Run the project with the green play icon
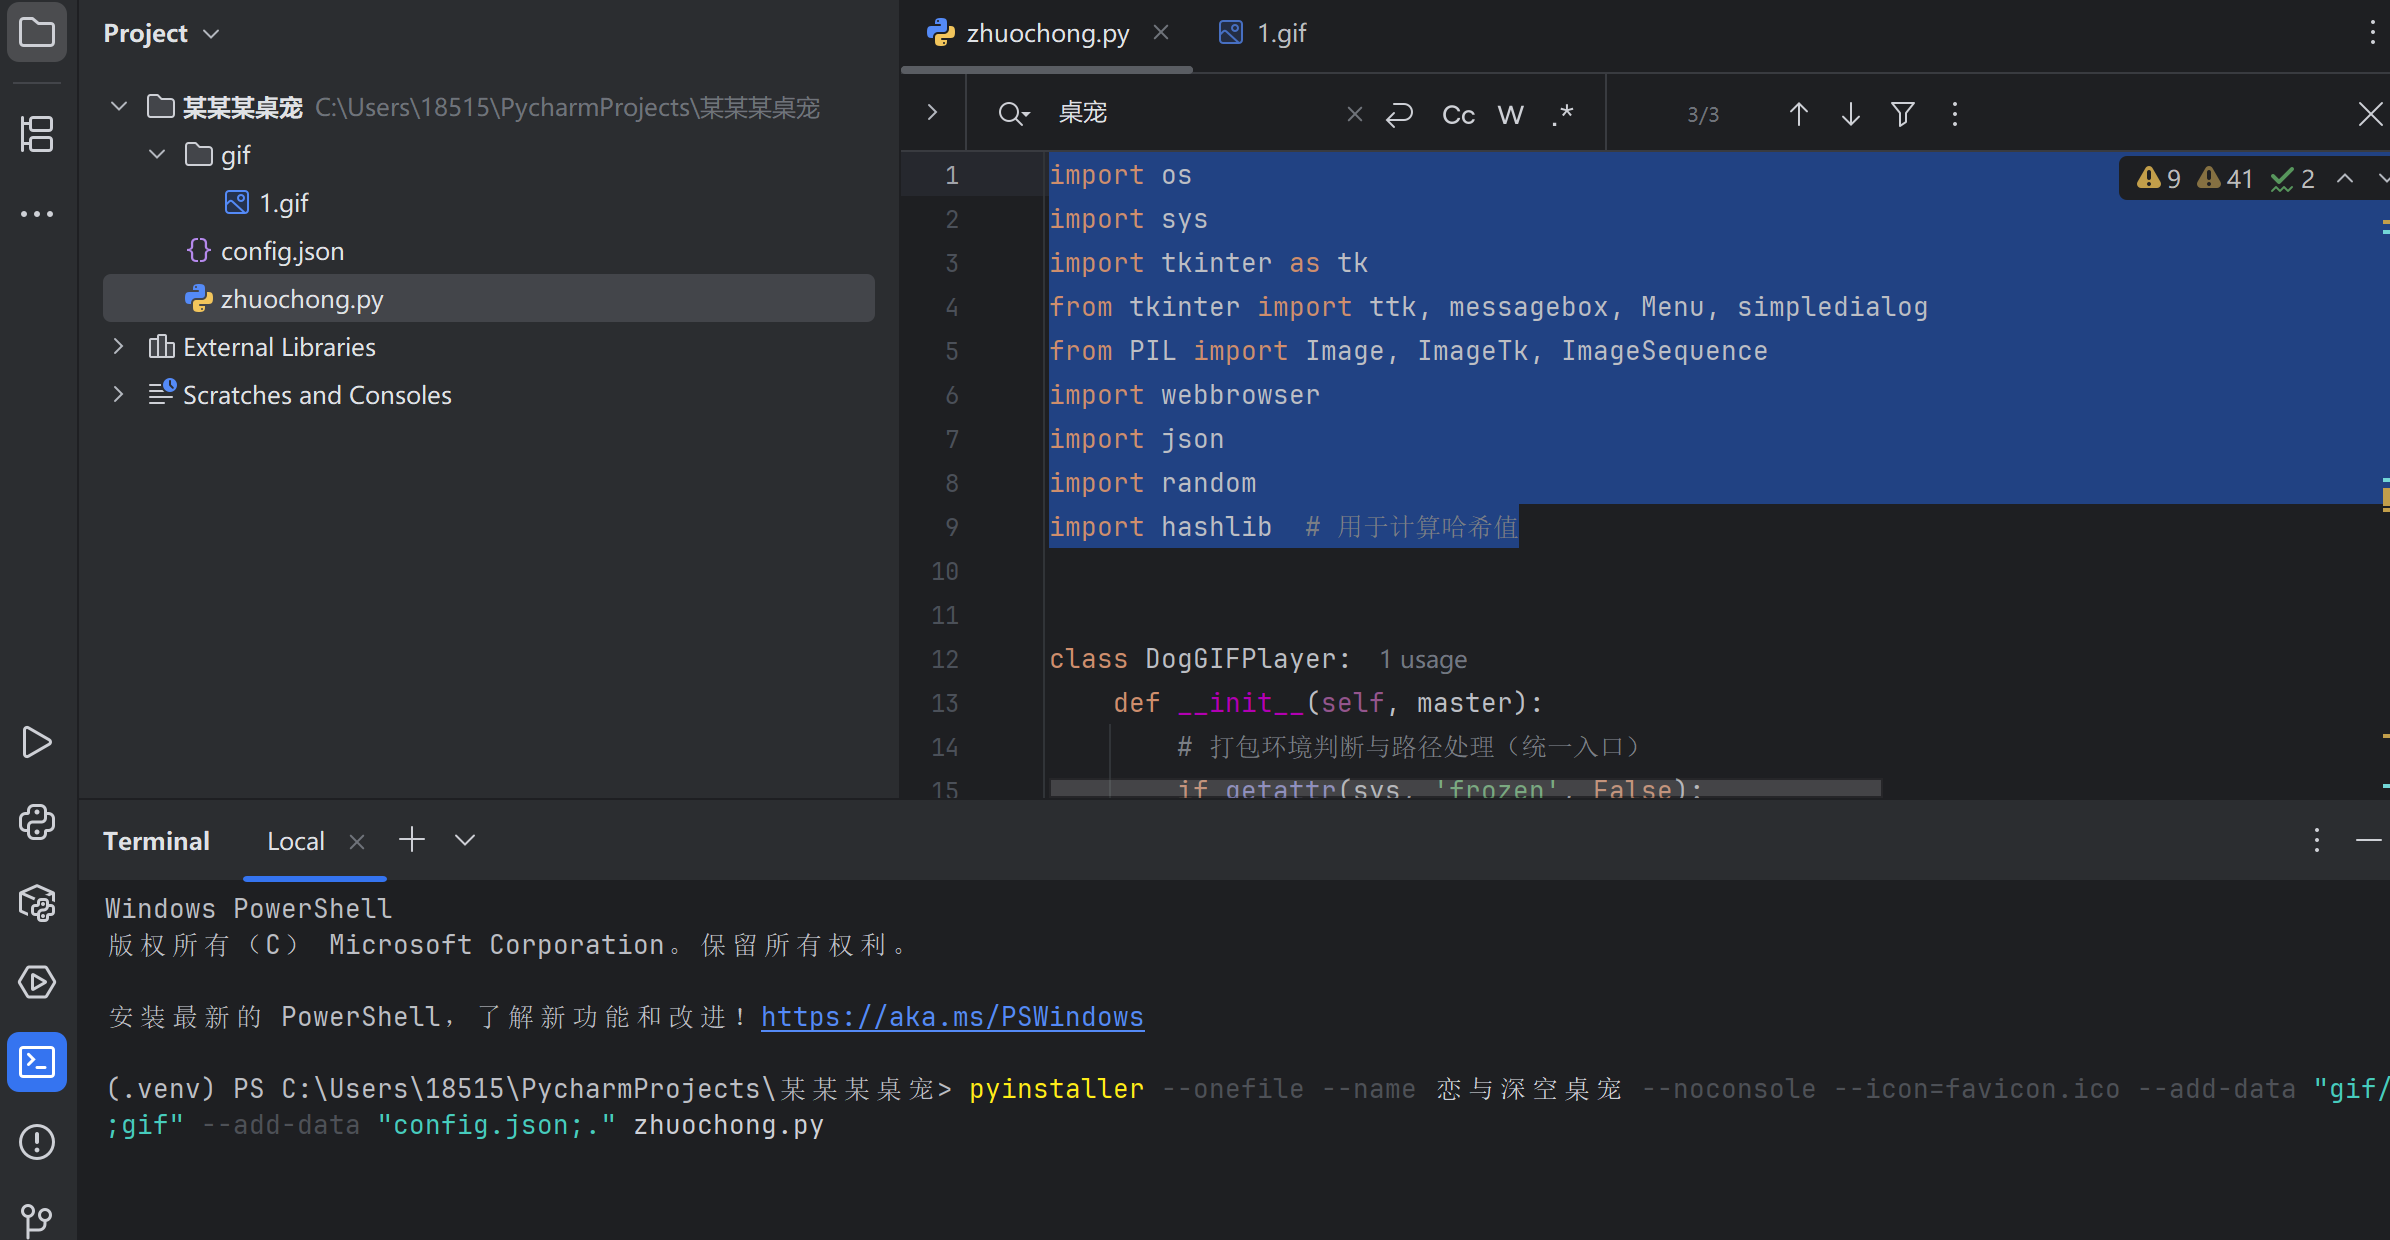Image resolution: width=2390 pixels, height=1240 pixels. [37, 742]
